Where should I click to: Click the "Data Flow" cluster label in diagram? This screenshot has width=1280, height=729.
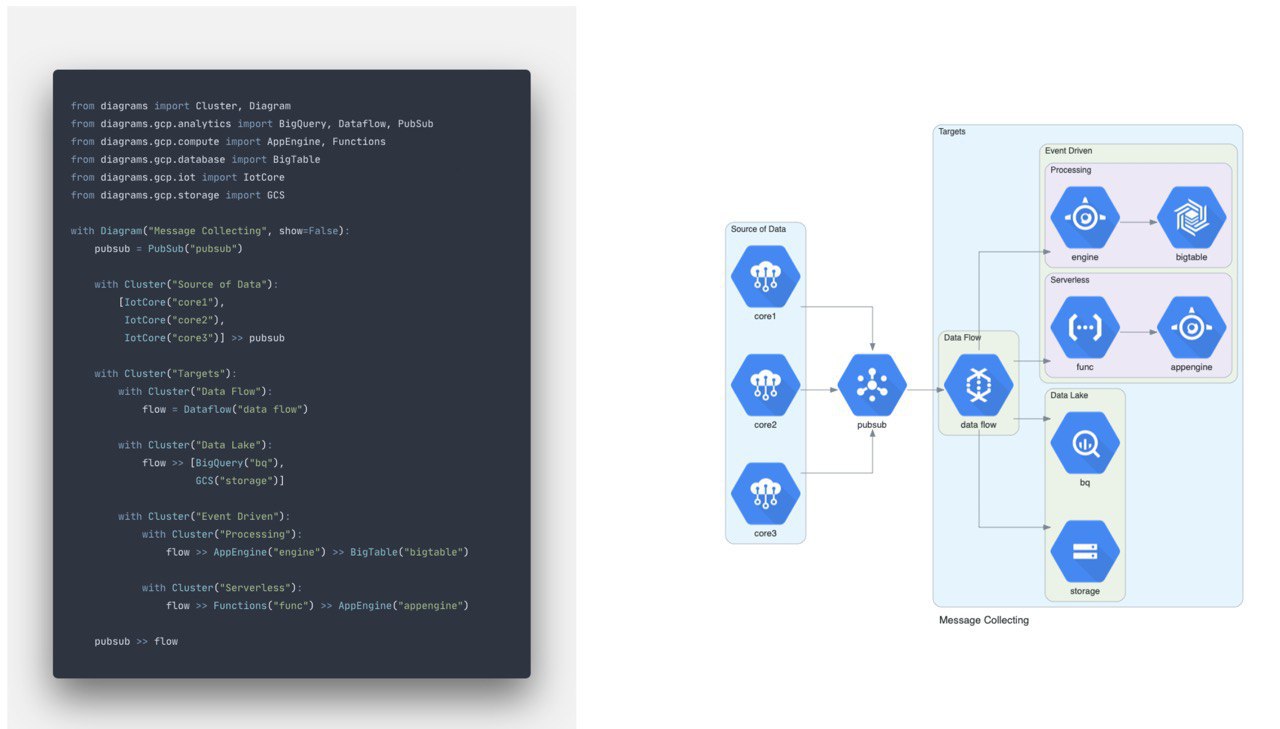tap(963, 338)
